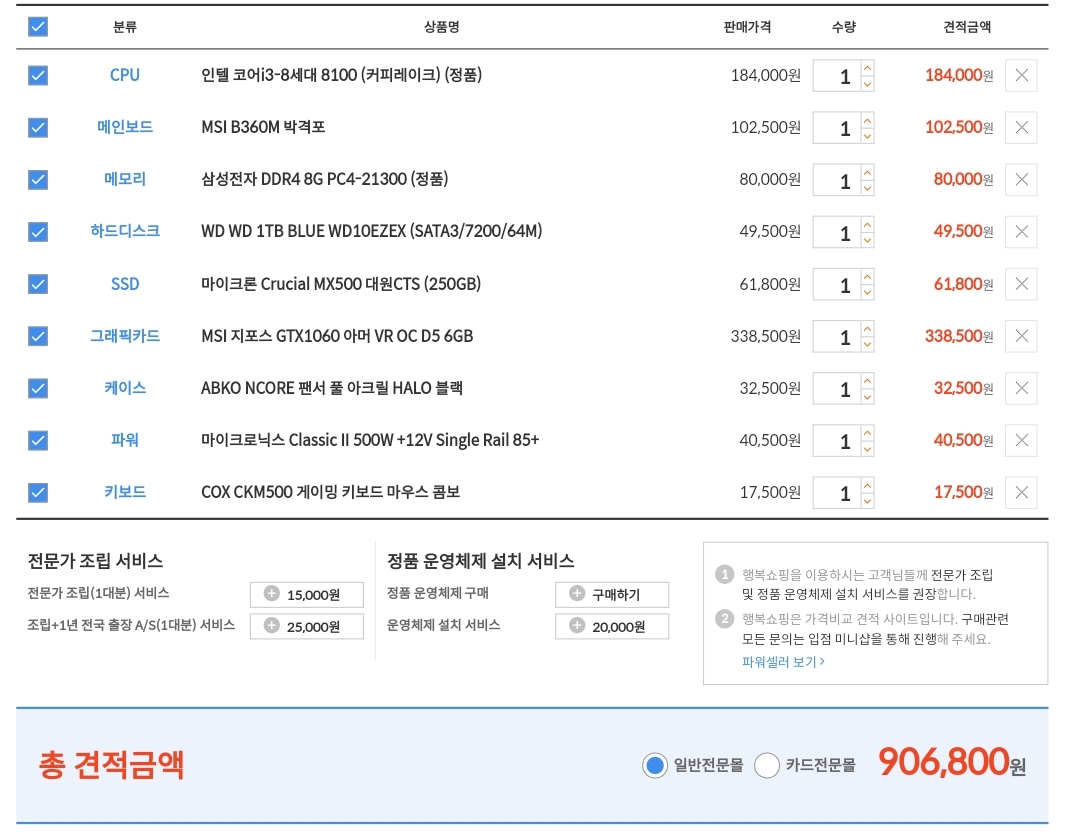
Task: Delete the 케이스 row using X icon
Action: click(x=1021, y=388)
